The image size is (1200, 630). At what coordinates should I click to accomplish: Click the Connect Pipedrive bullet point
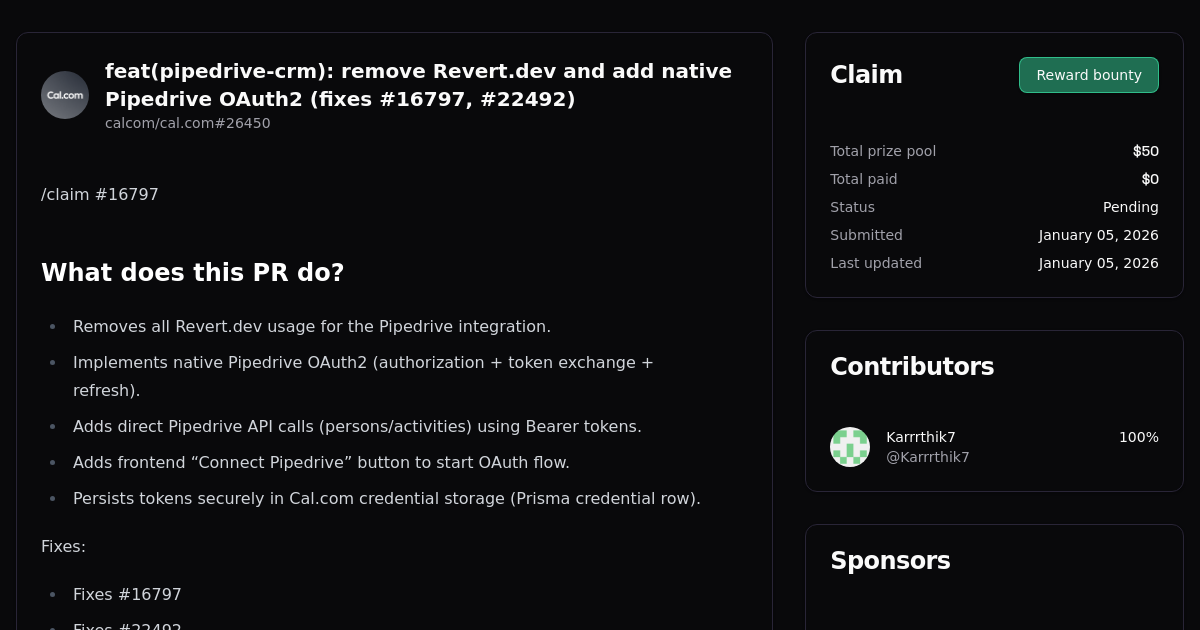321,462
